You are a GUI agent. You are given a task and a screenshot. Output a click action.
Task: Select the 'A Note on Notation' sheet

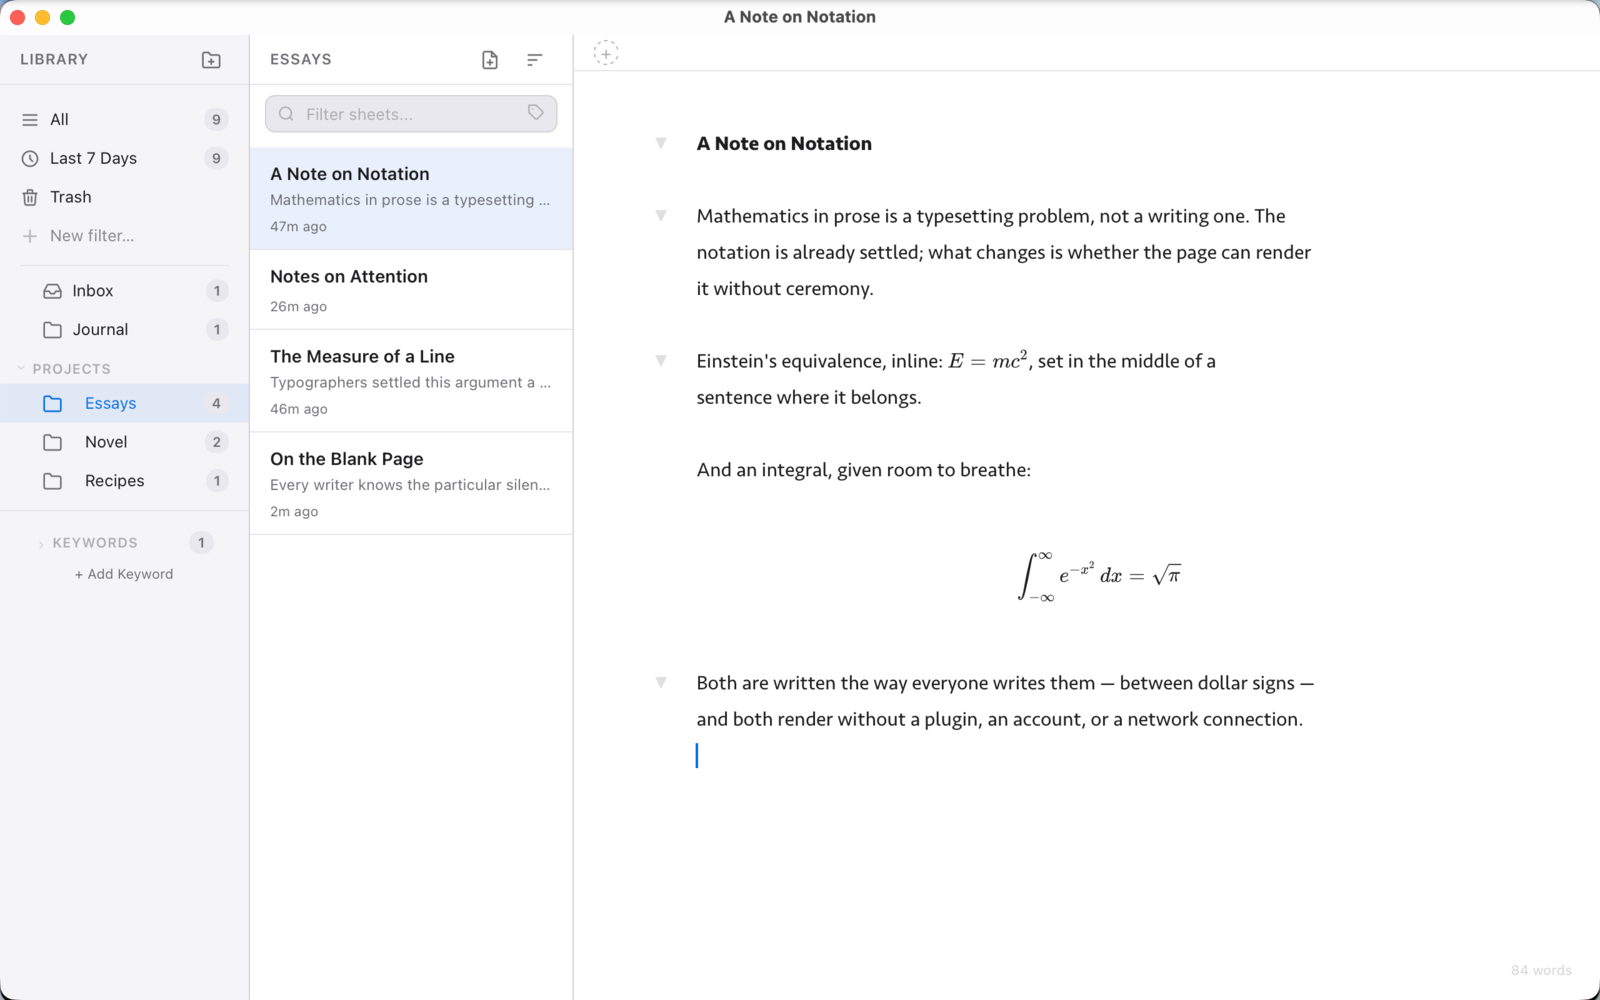click(411, 199)
